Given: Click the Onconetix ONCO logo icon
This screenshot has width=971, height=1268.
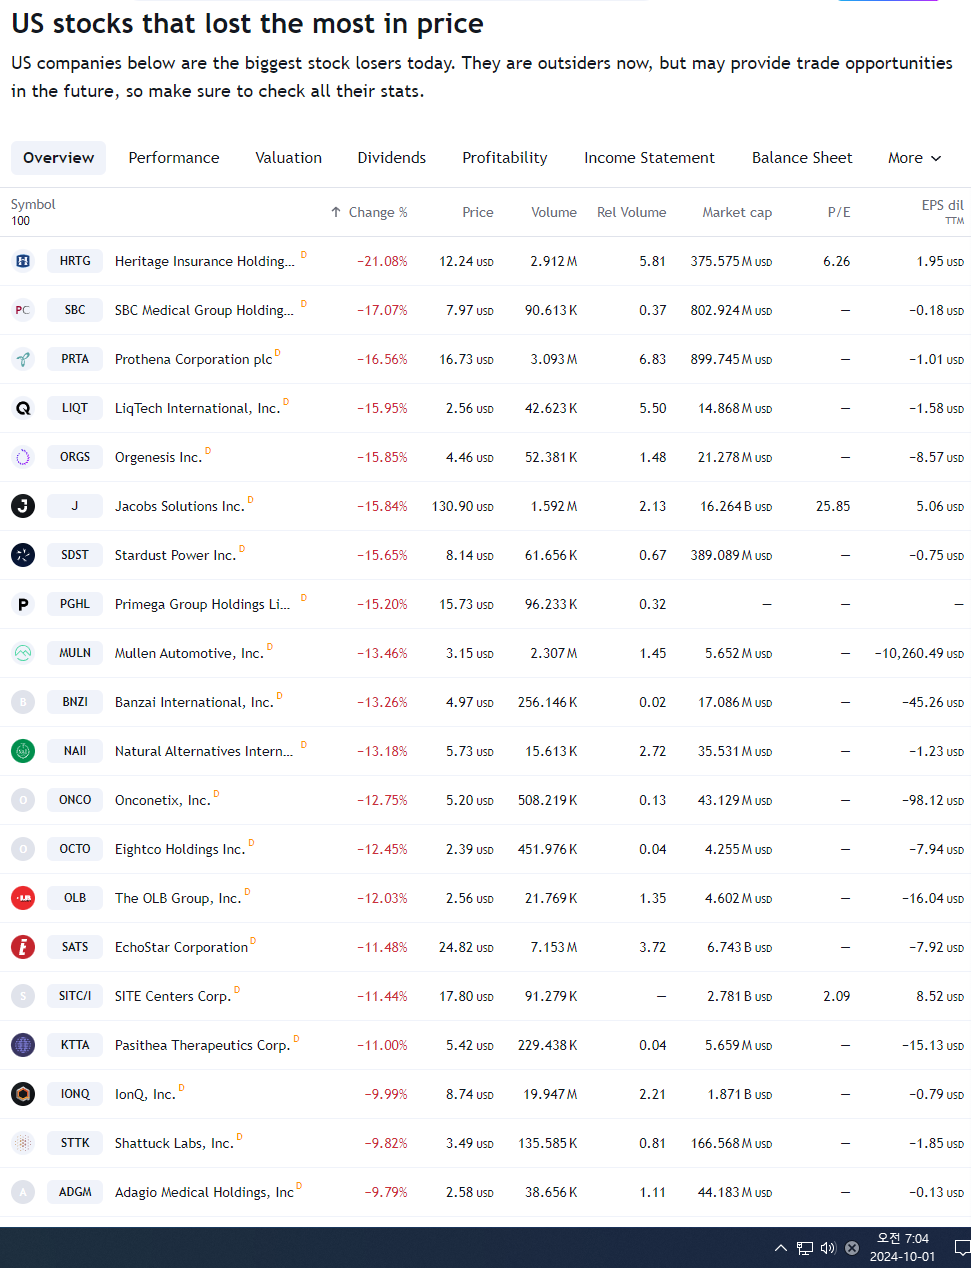Looking at the screenshot, I should (23, 800).
